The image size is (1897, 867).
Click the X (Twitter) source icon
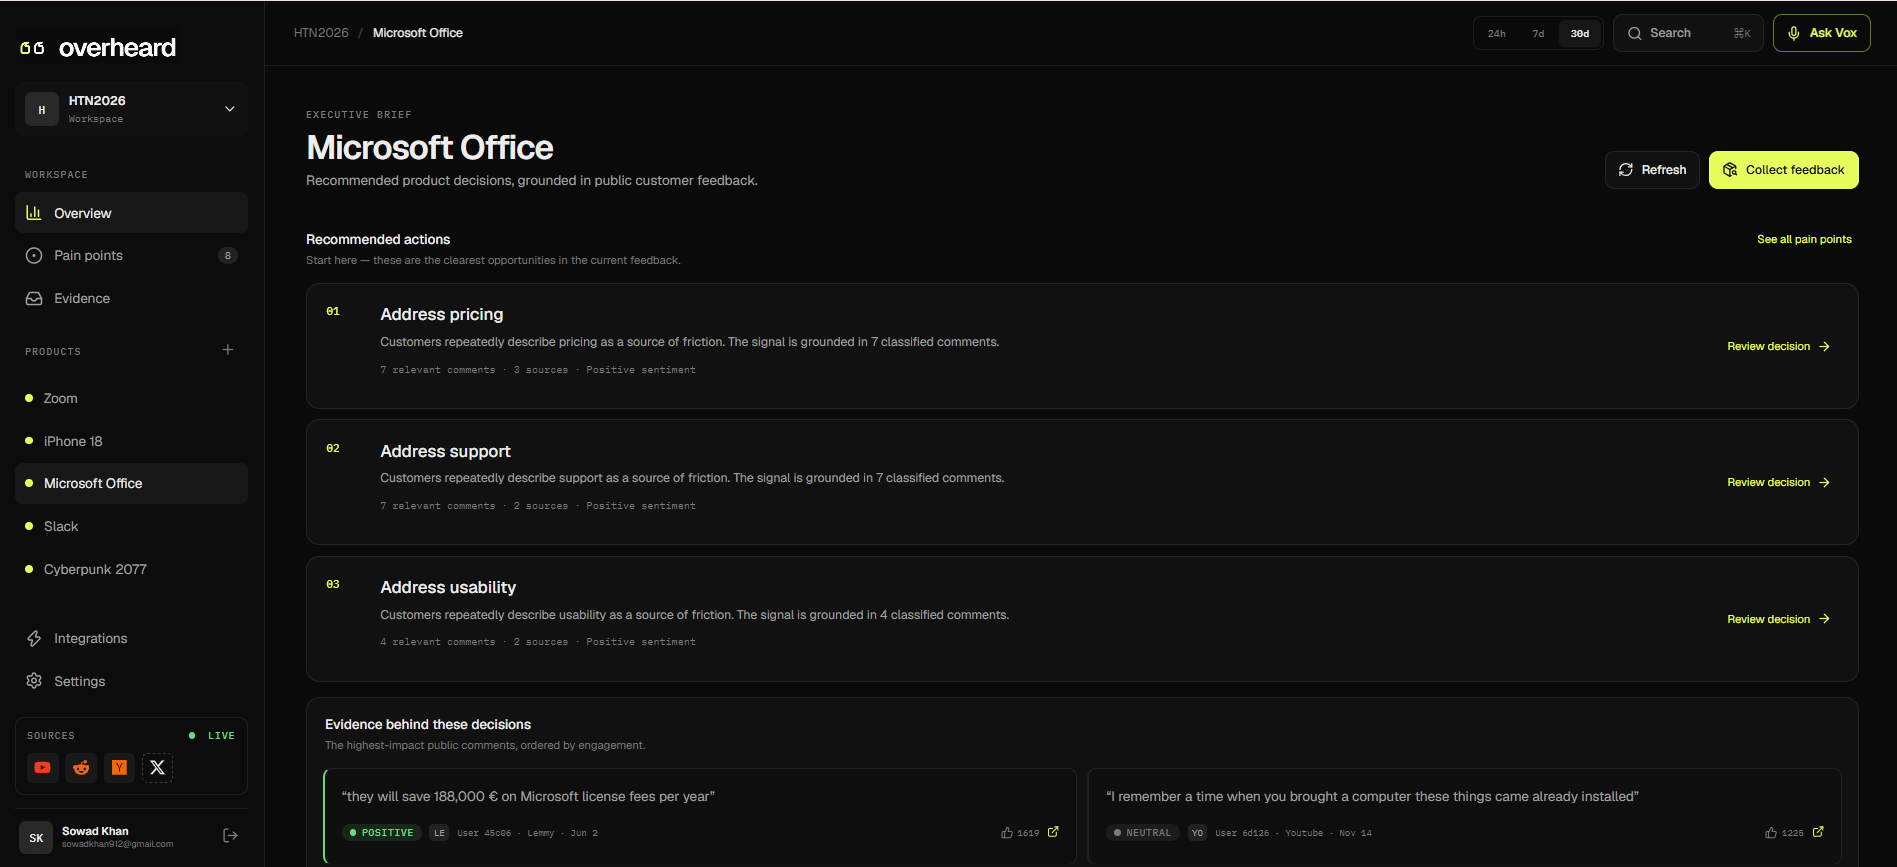pyautogui.click(x=157, y=768)
